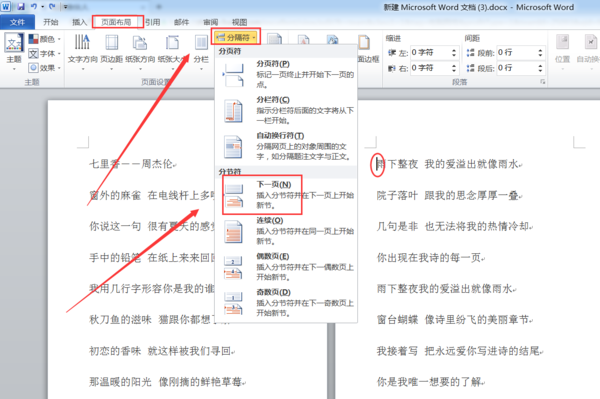Open the 引用 tab

[153, 22]
